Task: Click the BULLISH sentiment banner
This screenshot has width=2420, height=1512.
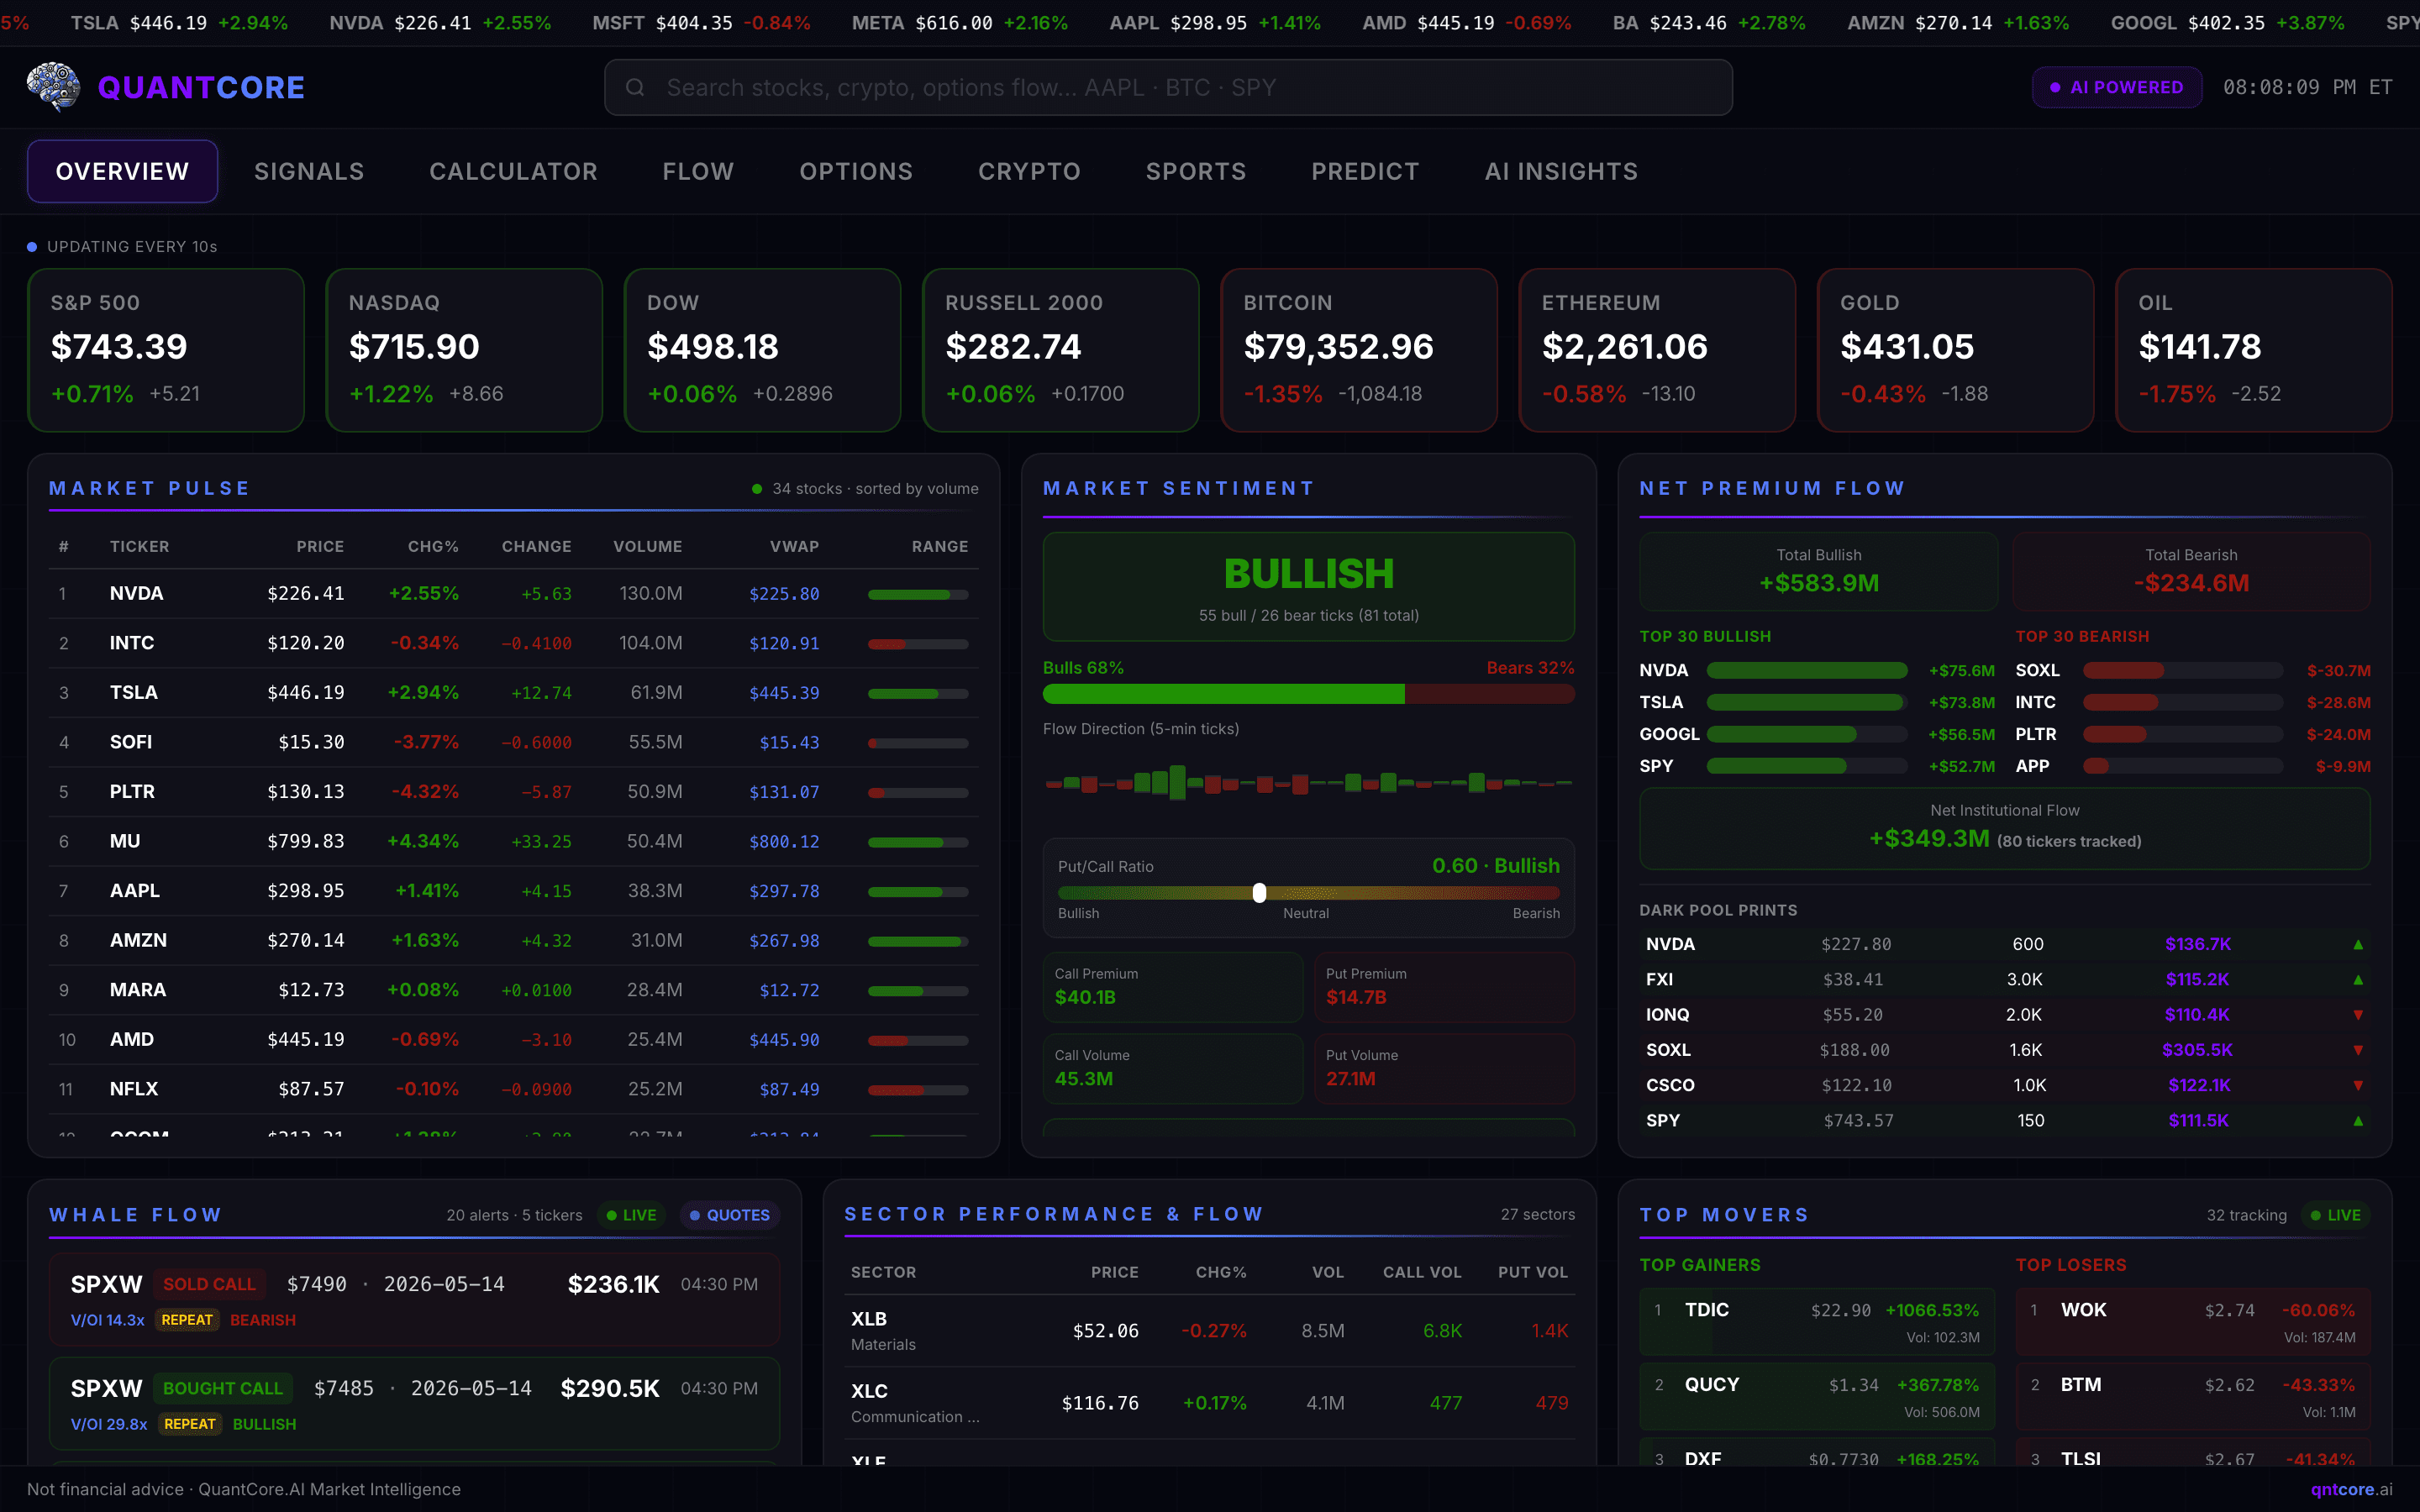Action: [x=1308, y=587]
